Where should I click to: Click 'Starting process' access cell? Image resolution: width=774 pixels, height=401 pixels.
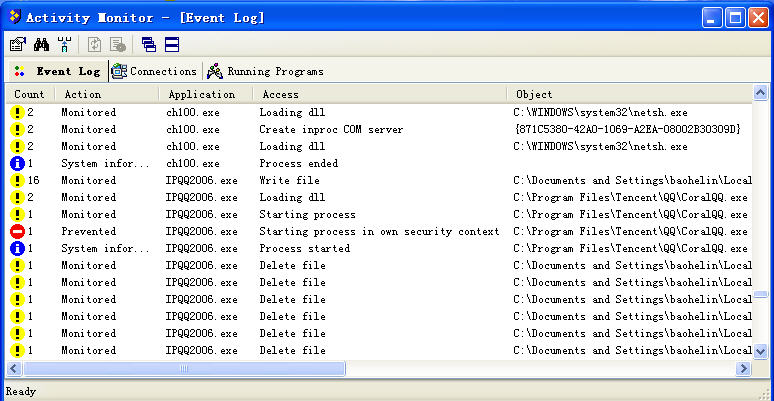click(x=308, y=214)
